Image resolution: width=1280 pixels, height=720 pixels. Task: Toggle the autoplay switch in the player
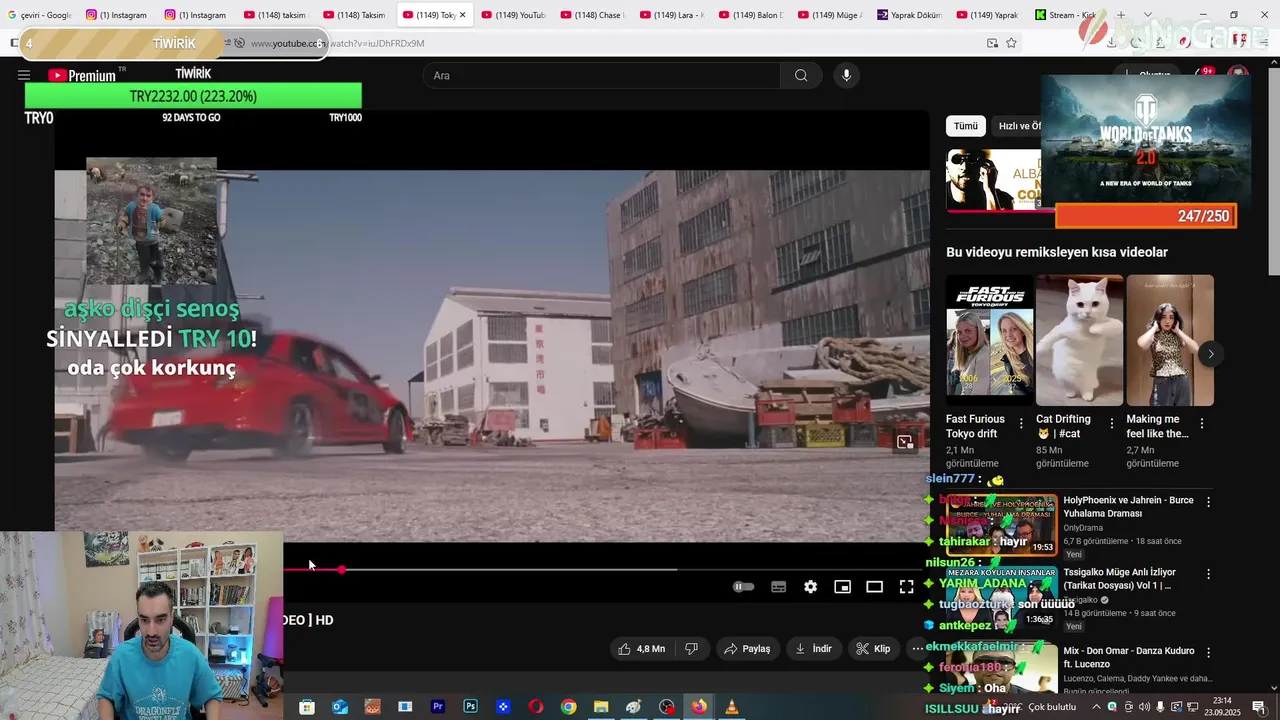click(744, 587)
